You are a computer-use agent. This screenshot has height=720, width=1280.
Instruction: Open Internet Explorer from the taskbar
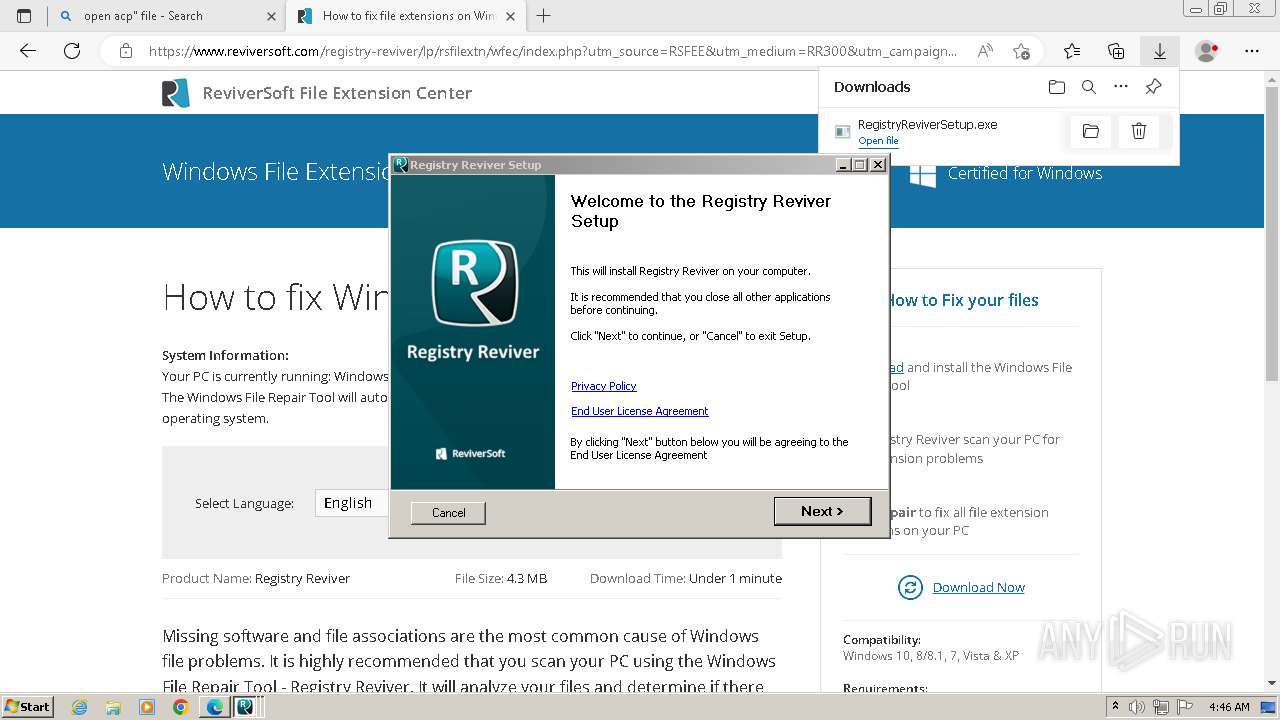point(80,707)
